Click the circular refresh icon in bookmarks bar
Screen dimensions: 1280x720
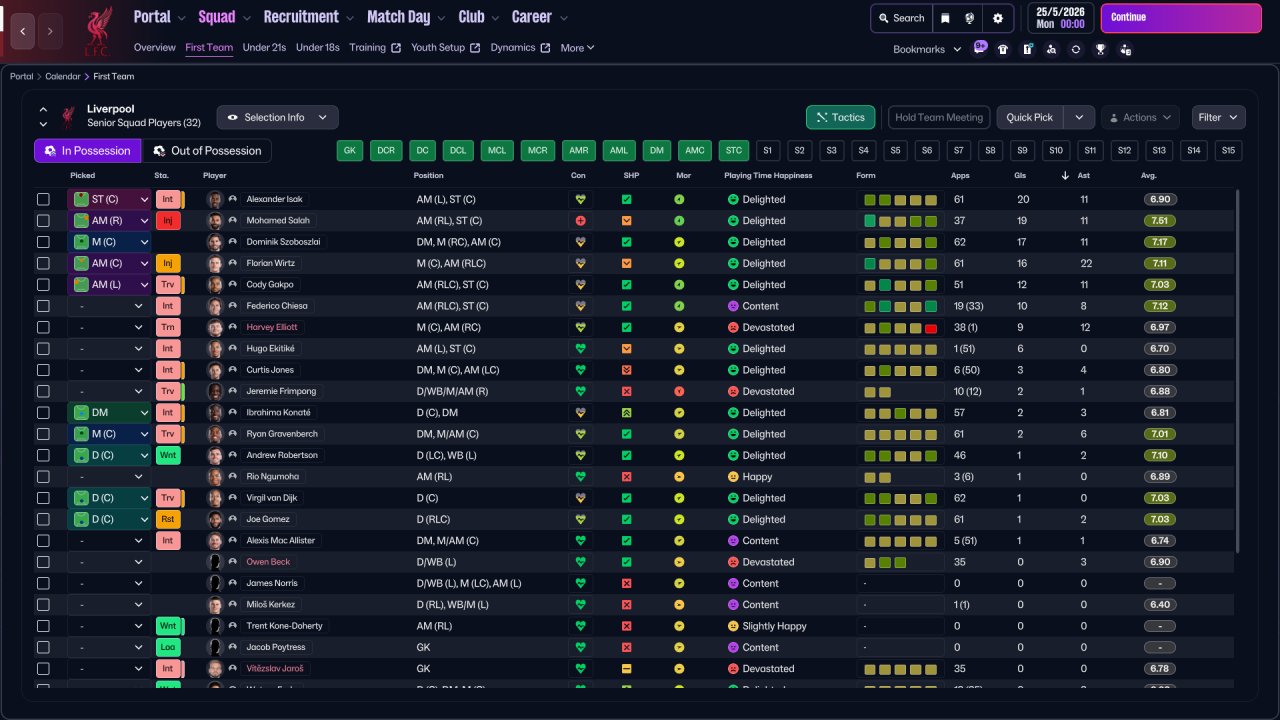point(1075,49)
